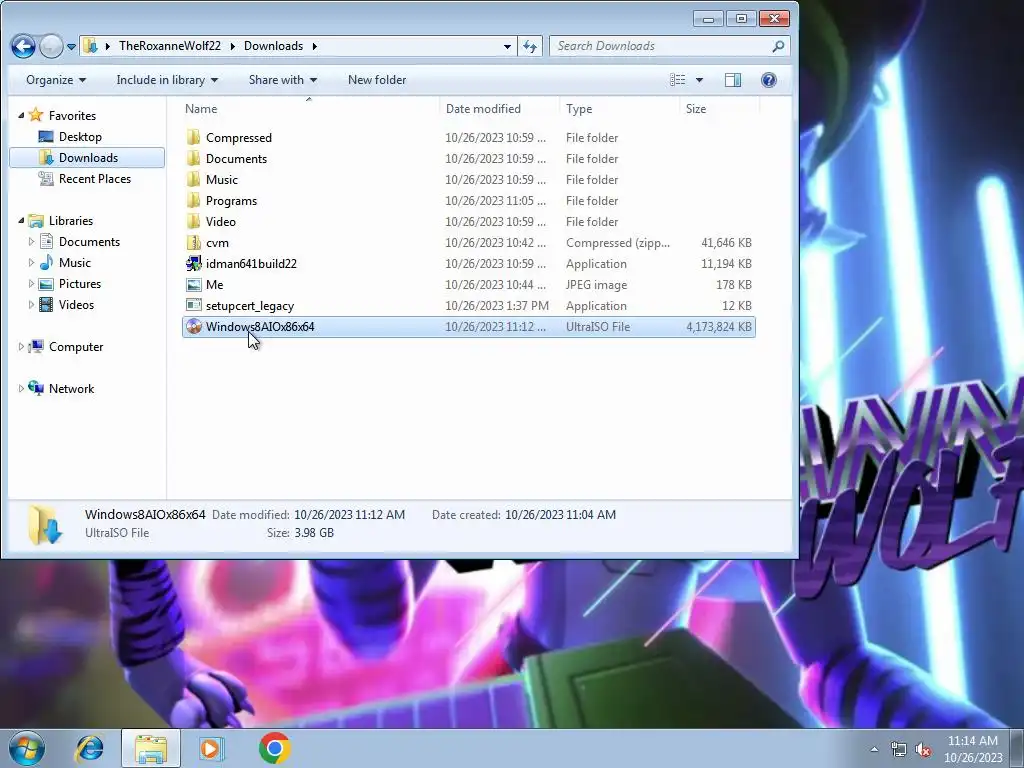The height and width of the screenshot is (768, 1024).
Task: Open Windows Media Player from taskbar
Action: 211,748
